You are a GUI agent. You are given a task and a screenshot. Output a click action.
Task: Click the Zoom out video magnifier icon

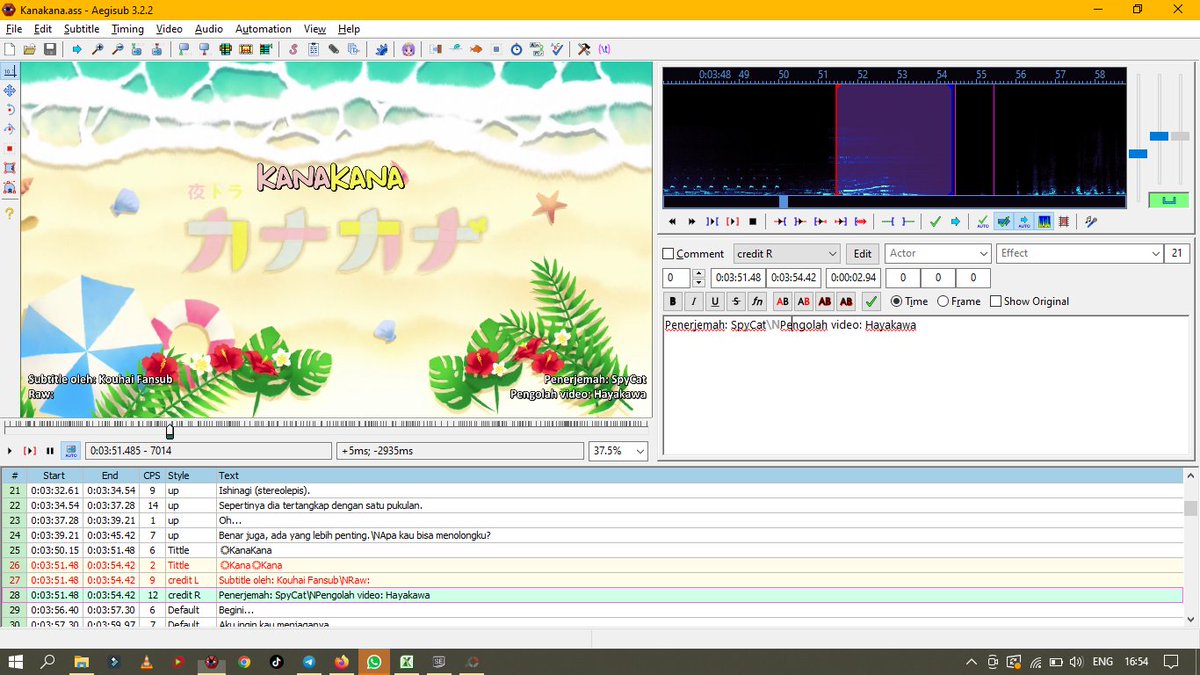(x=117, y=49)
